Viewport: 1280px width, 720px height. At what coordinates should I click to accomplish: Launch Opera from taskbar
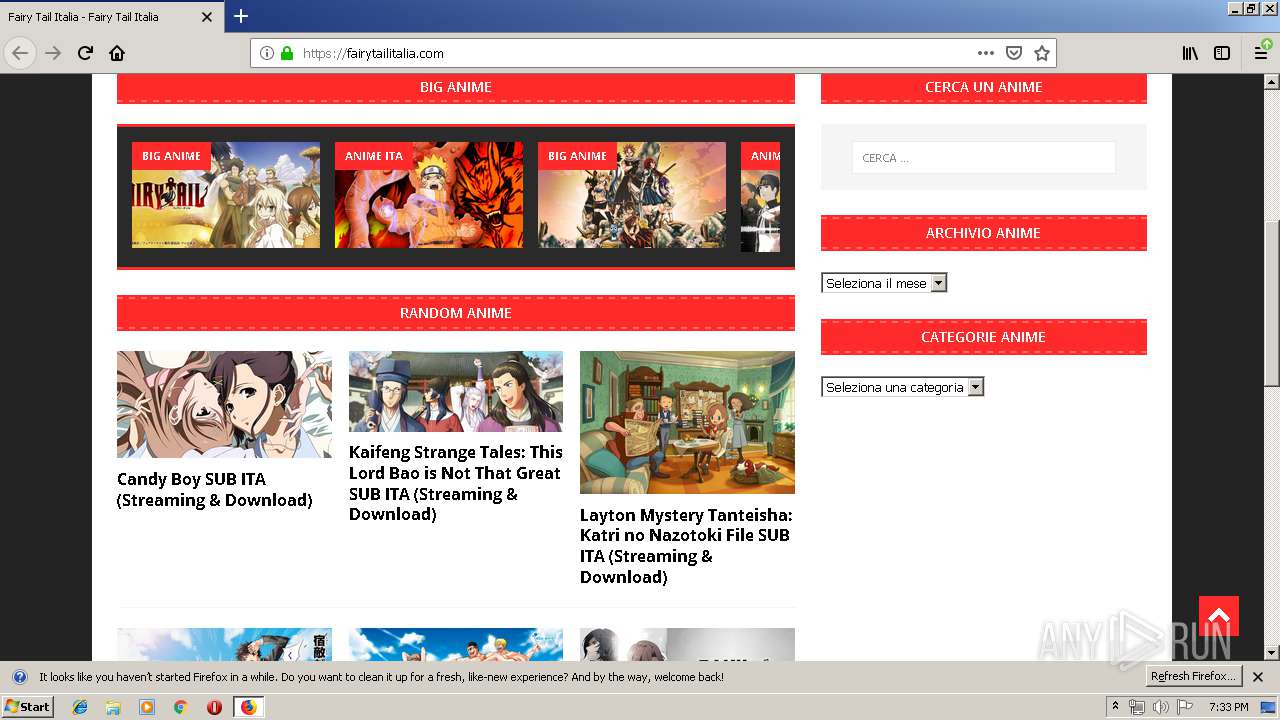(x=214, y=707)
